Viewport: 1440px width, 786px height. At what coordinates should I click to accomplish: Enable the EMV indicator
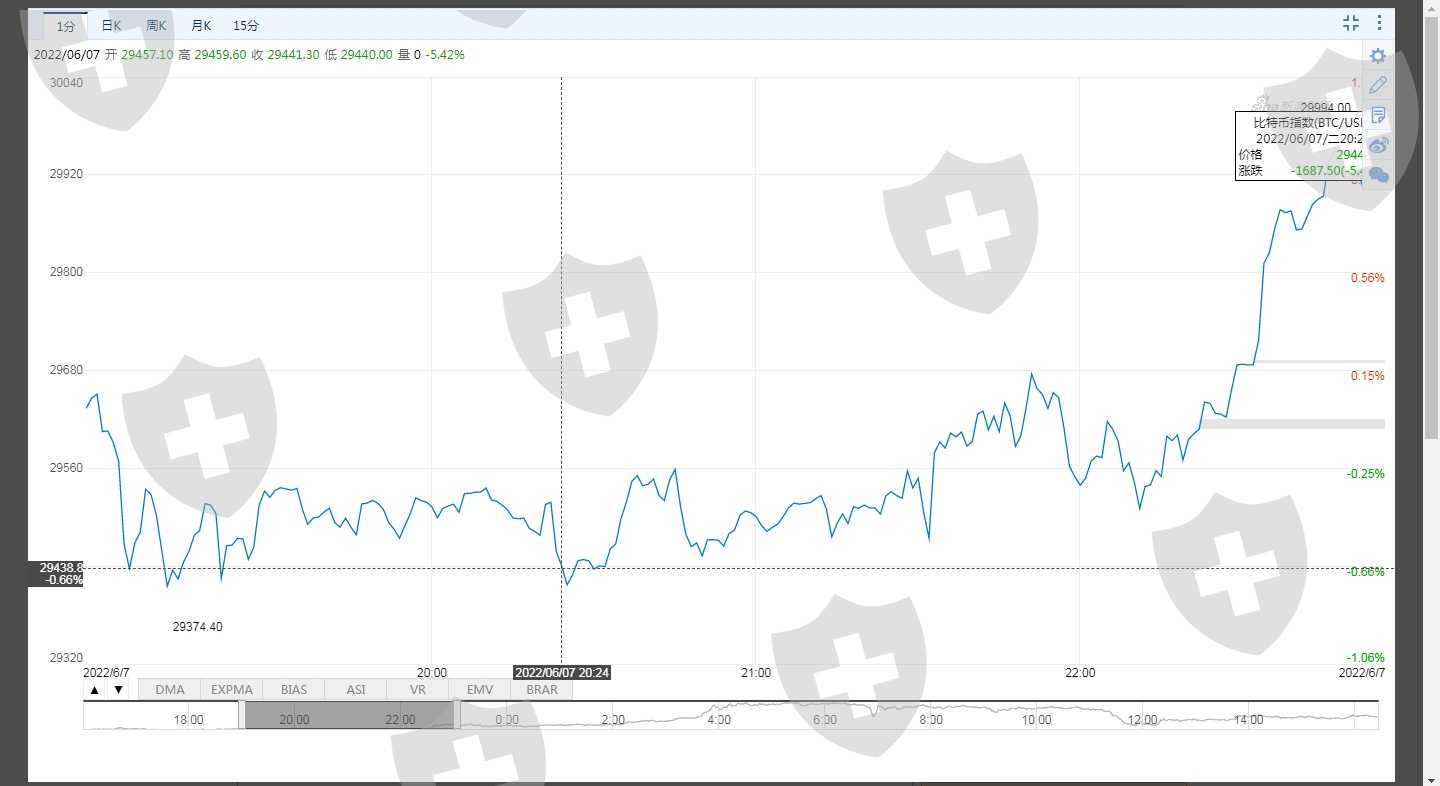click(x=480, y=690)
